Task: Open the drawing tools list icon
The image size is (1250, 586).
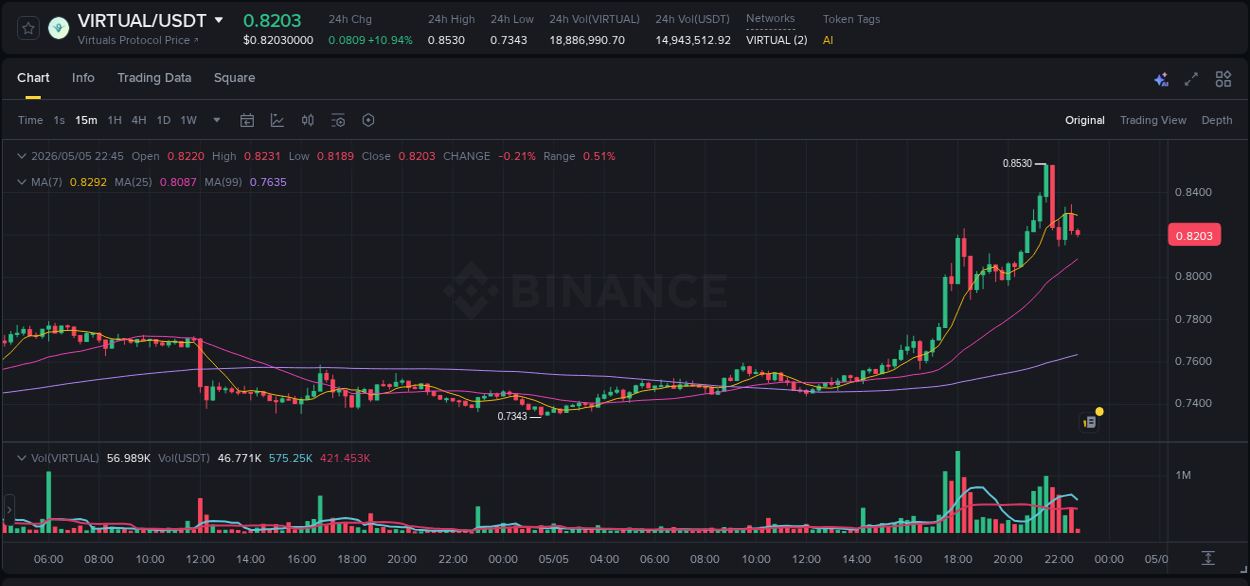Action: [x=338, y=120]
